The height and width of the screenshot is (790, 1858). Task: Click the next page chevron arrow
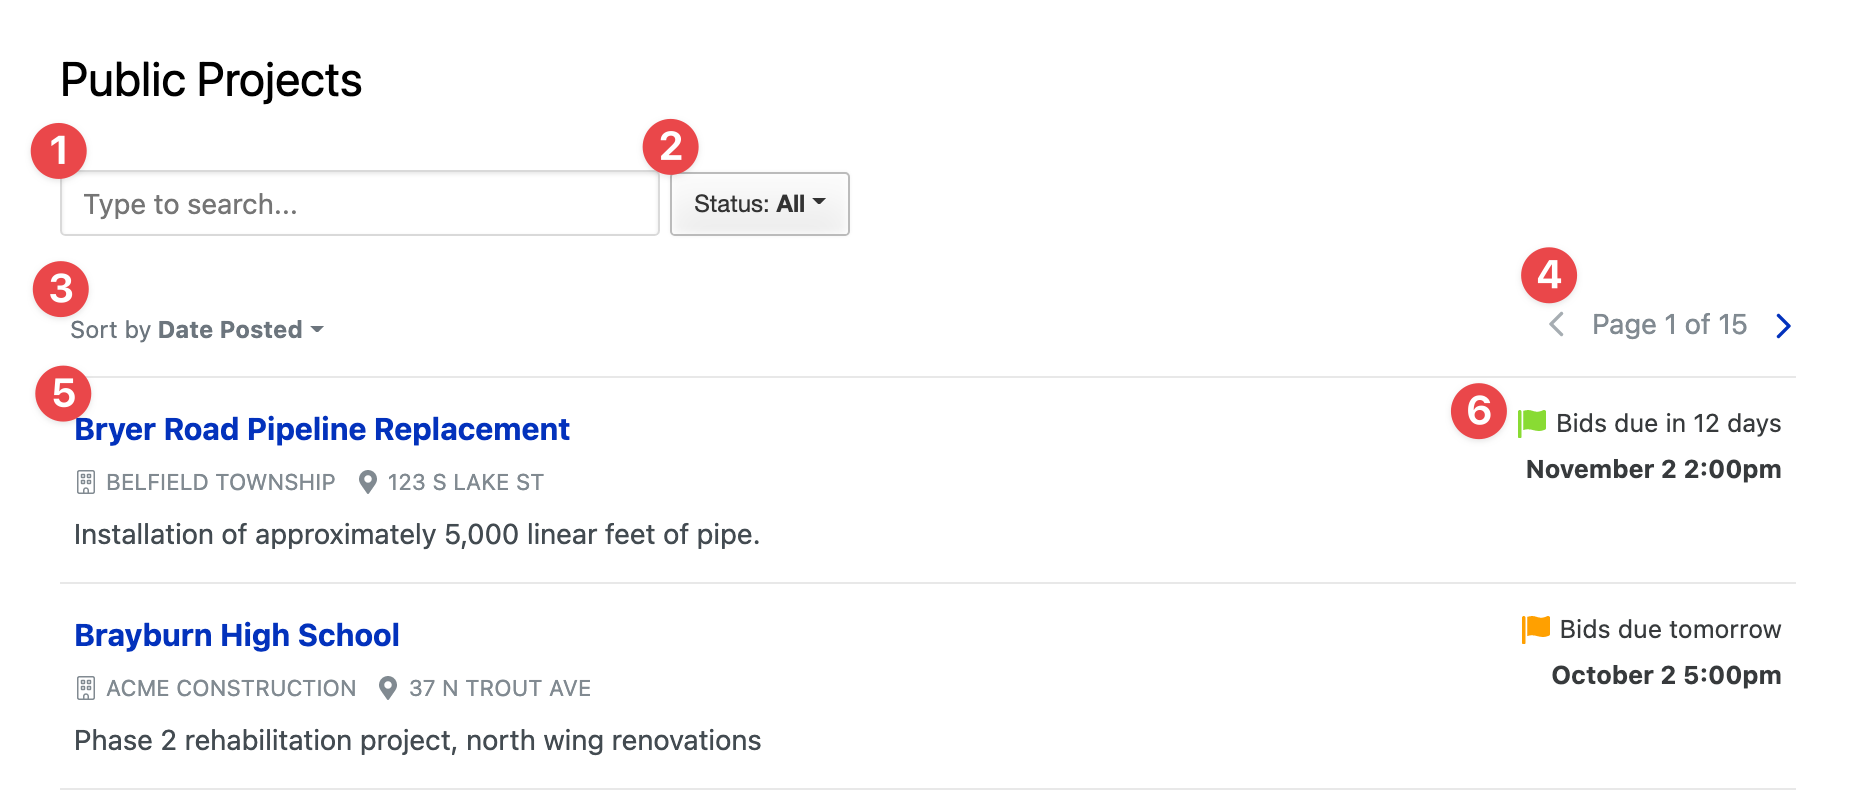[1783, 326]
